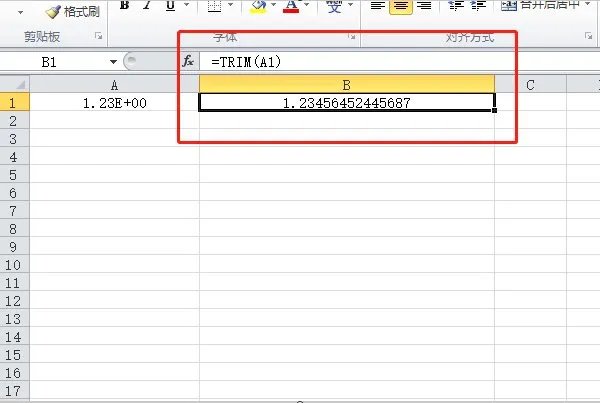This screenshot has height=403, width=600.
Task: Click the Insert Function fx icon
Action: pos(188,62)
